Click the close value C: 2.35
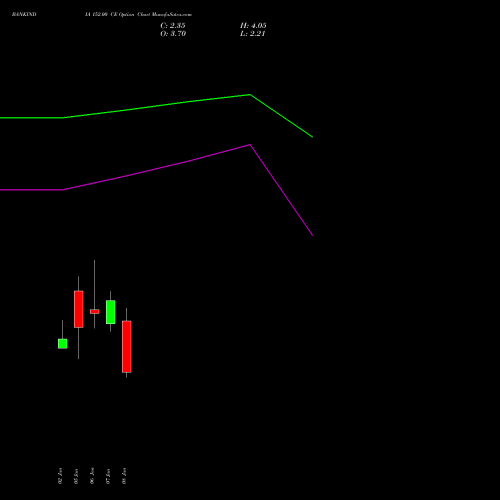Image resolution: width=500 pixels, height=500 pixels. coord(173,26)
